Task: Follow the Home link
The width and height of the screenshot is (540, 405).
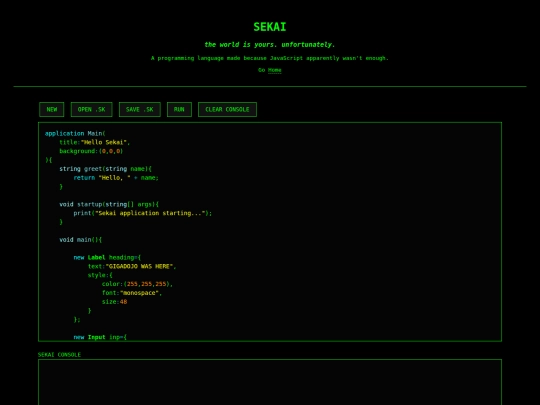Action: (274, 70)
